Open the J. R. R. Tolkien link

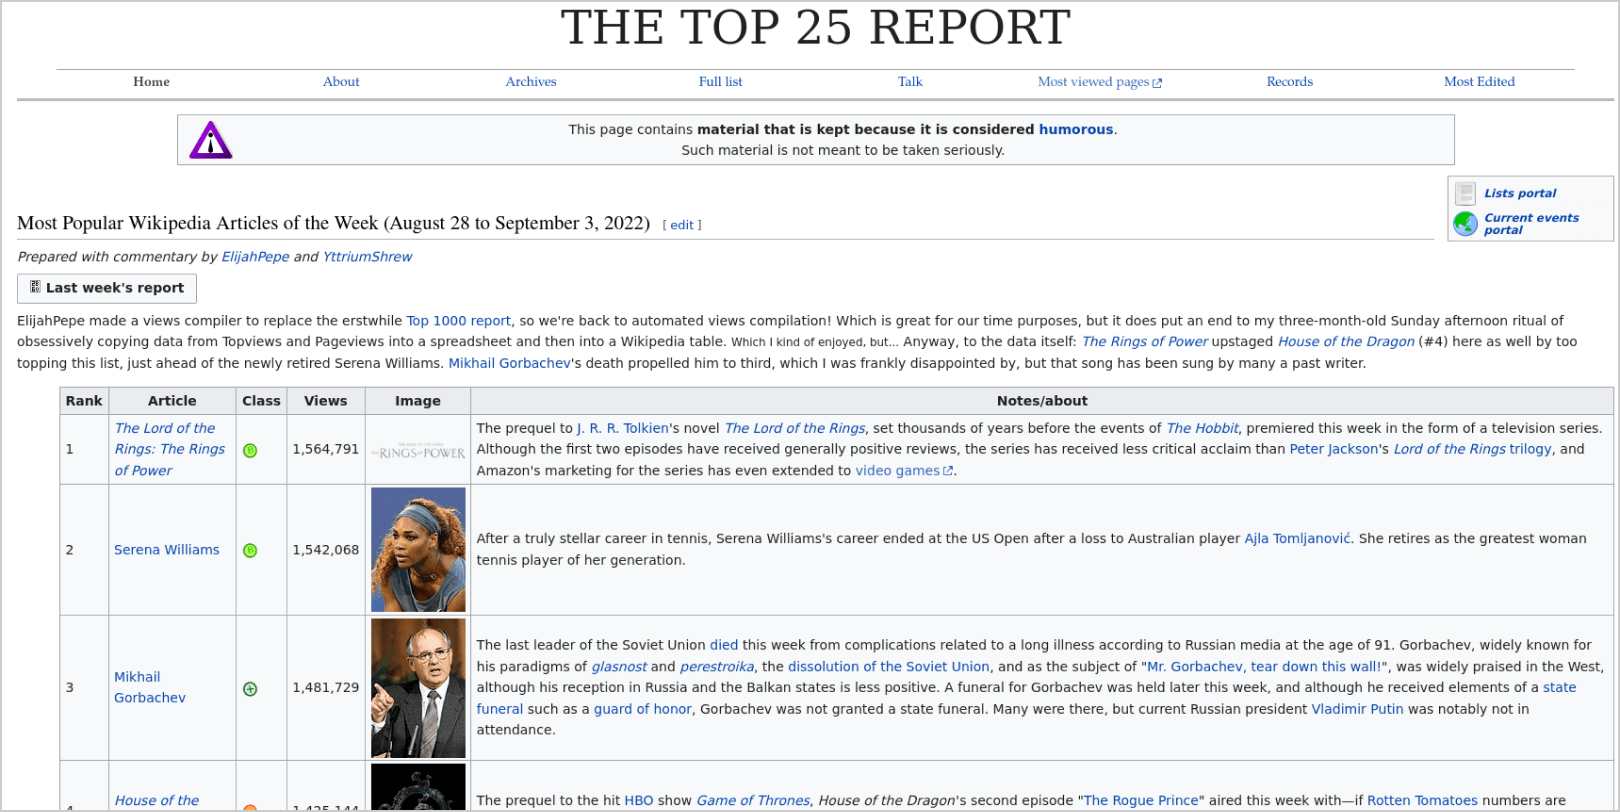click(x=622, y=428)
